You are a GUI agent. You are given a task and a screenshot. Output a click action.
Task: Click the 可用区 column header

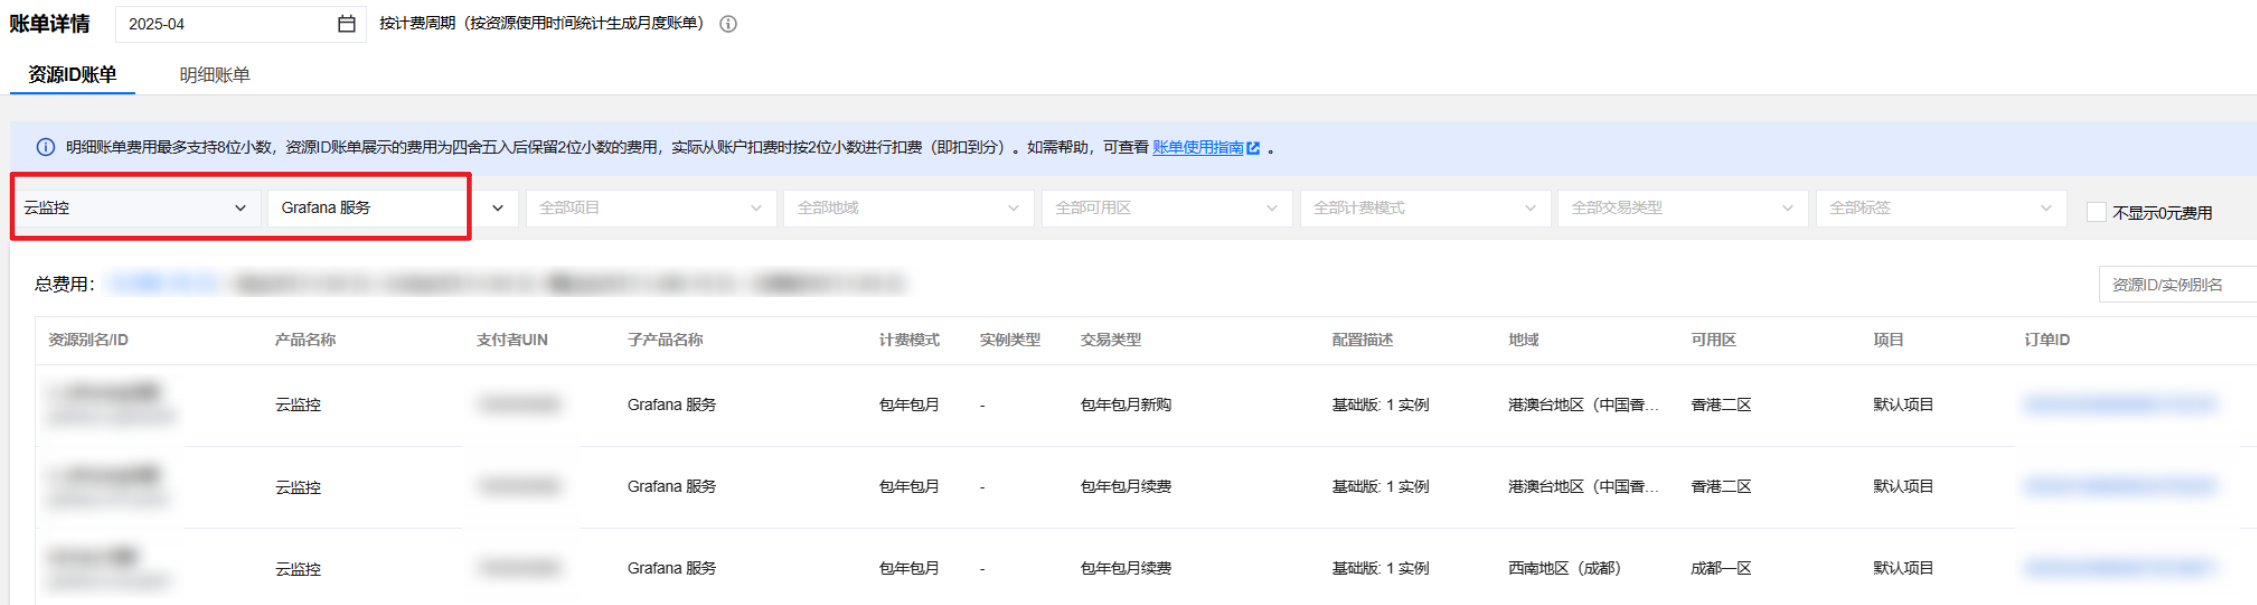pyautogui.click(x=1713, y=340)
